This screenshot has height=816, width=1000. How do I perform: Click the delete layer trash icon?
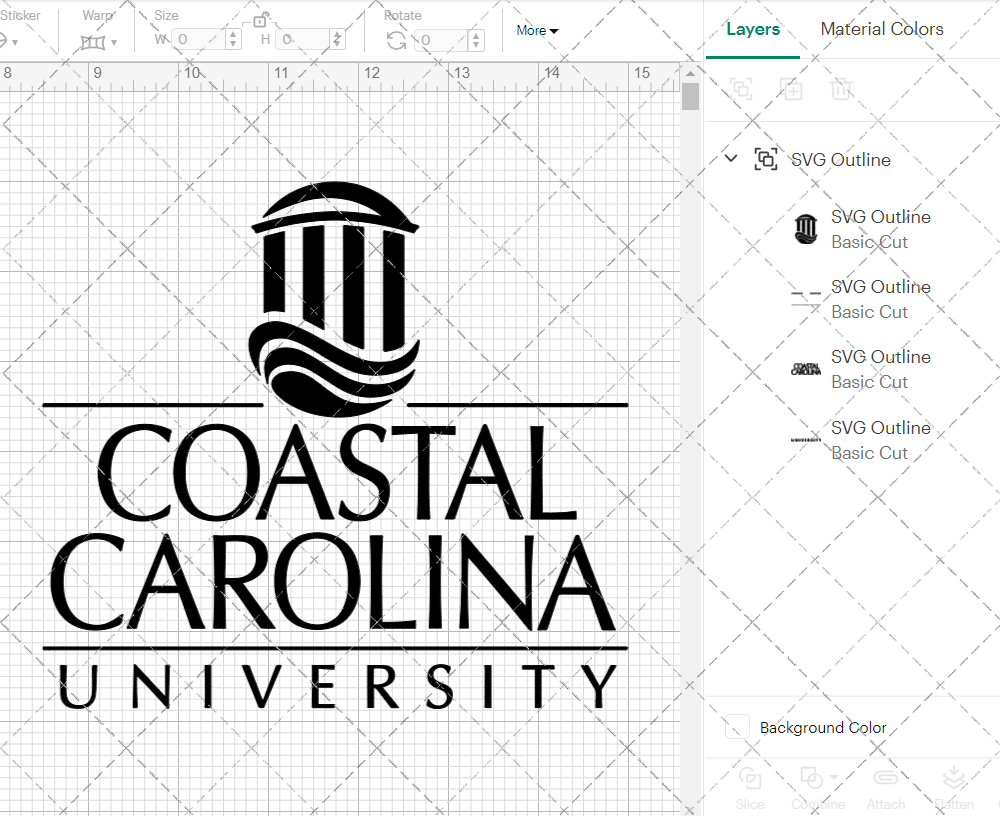[841, 89]
